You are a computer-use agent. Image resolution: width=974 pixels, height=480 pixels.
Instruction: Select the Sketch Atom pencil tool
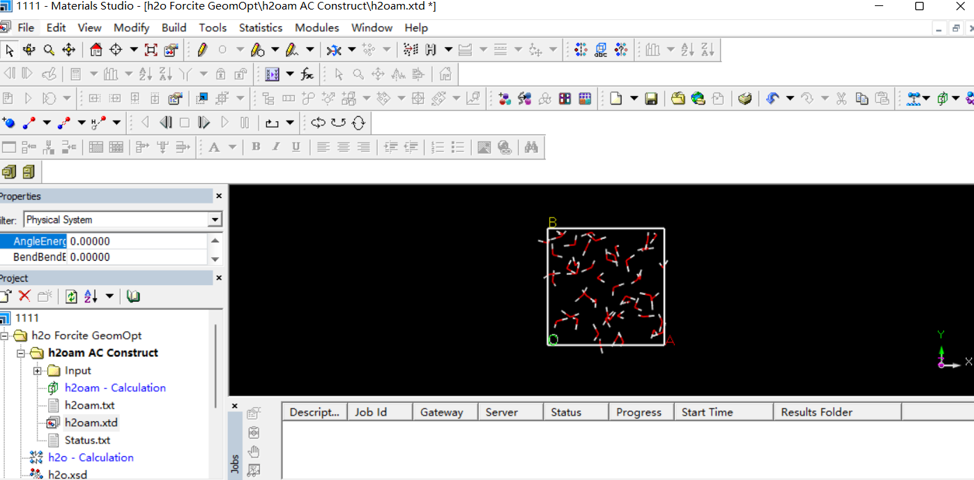(203, 50)
